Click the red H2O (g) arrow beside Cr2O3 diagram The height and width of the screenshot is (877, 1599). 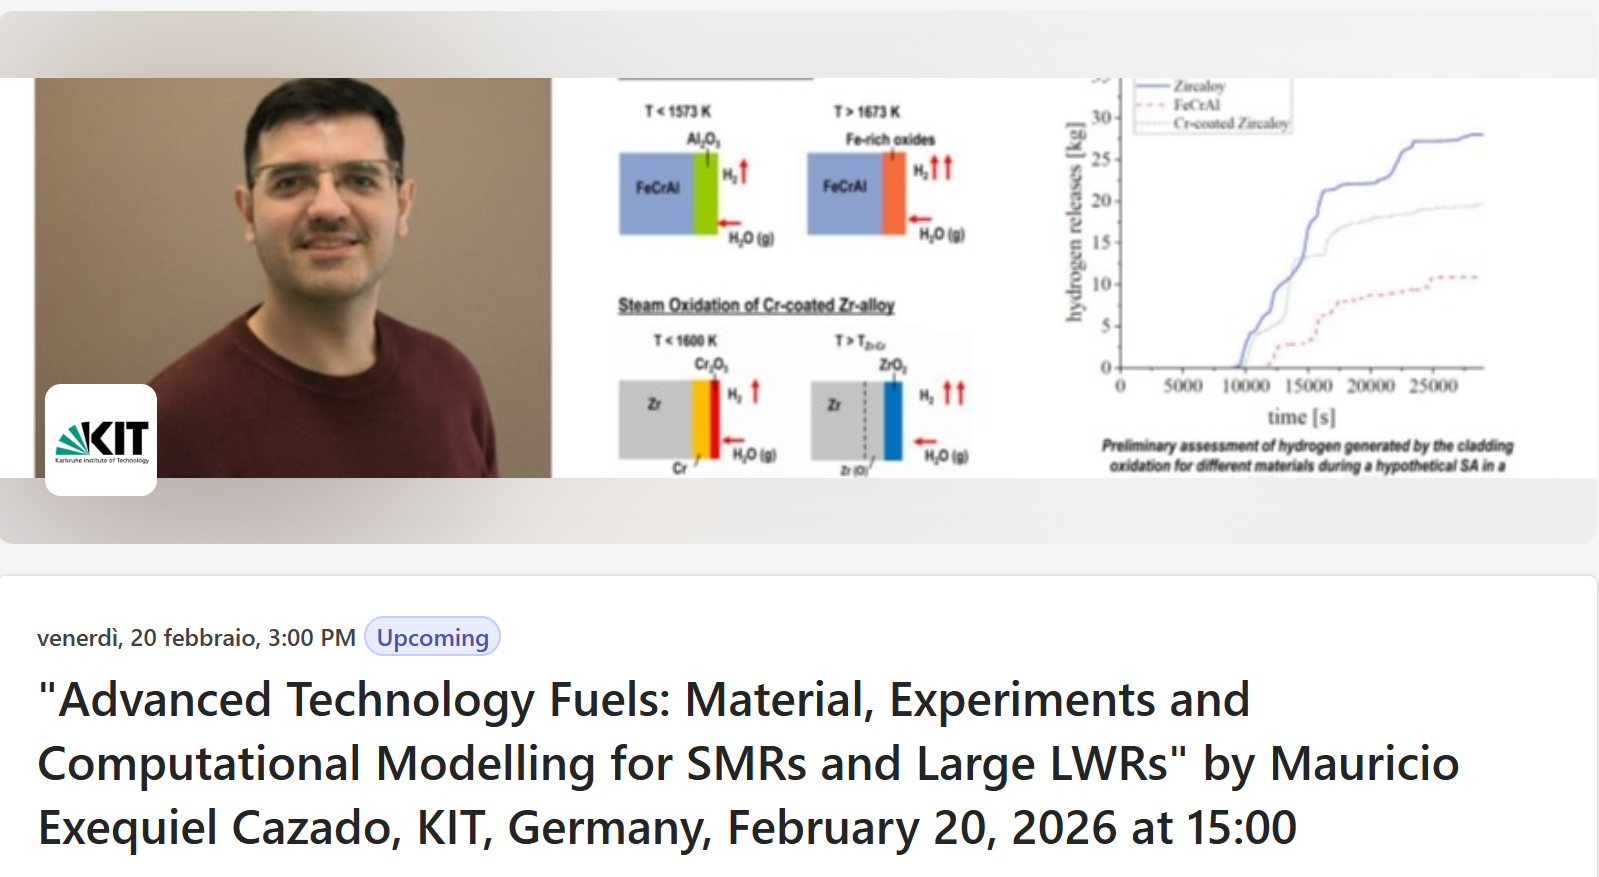734,440
